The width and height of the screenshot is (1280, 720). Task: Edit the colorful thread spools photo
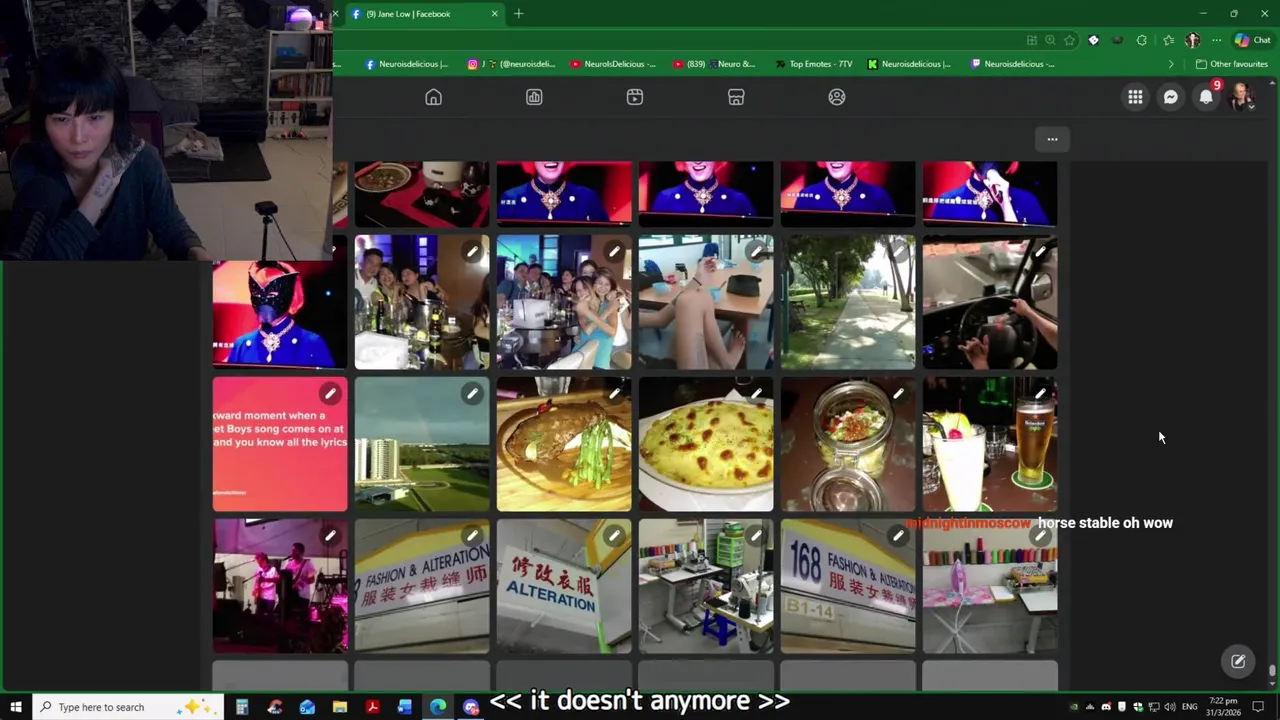point(1041,536)
